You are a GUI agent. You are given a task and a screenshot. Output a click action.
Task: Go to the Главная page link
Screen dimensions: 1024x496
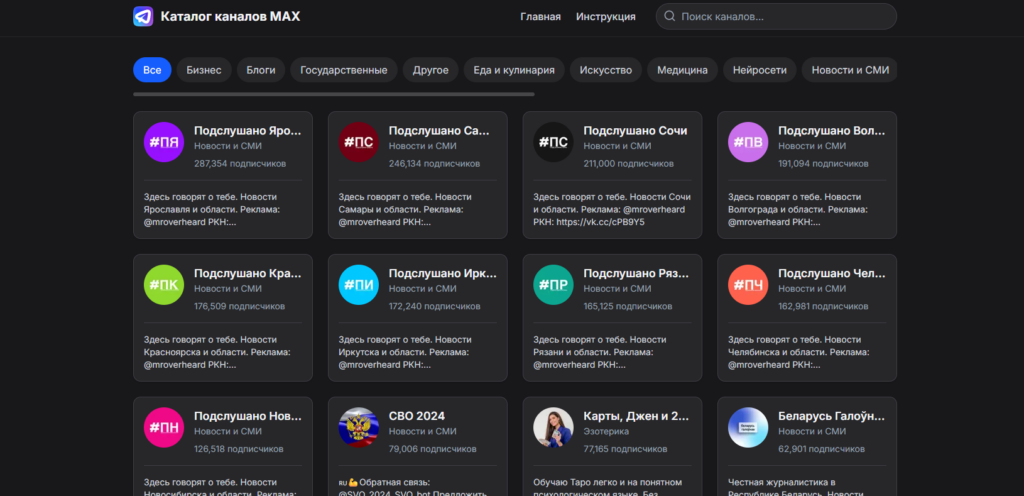540,16
